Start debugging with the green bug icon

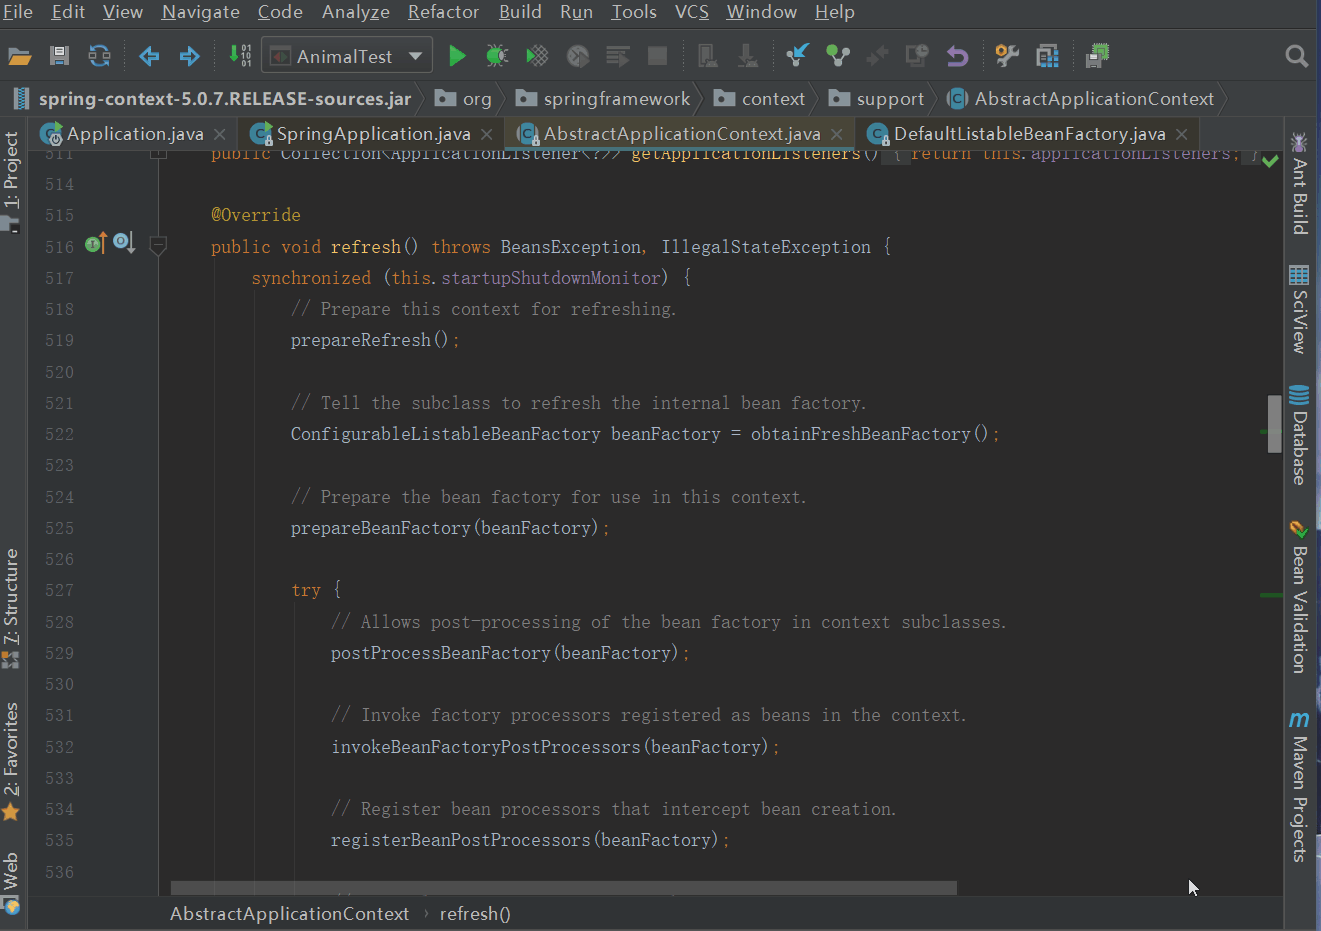click(497, 56)
